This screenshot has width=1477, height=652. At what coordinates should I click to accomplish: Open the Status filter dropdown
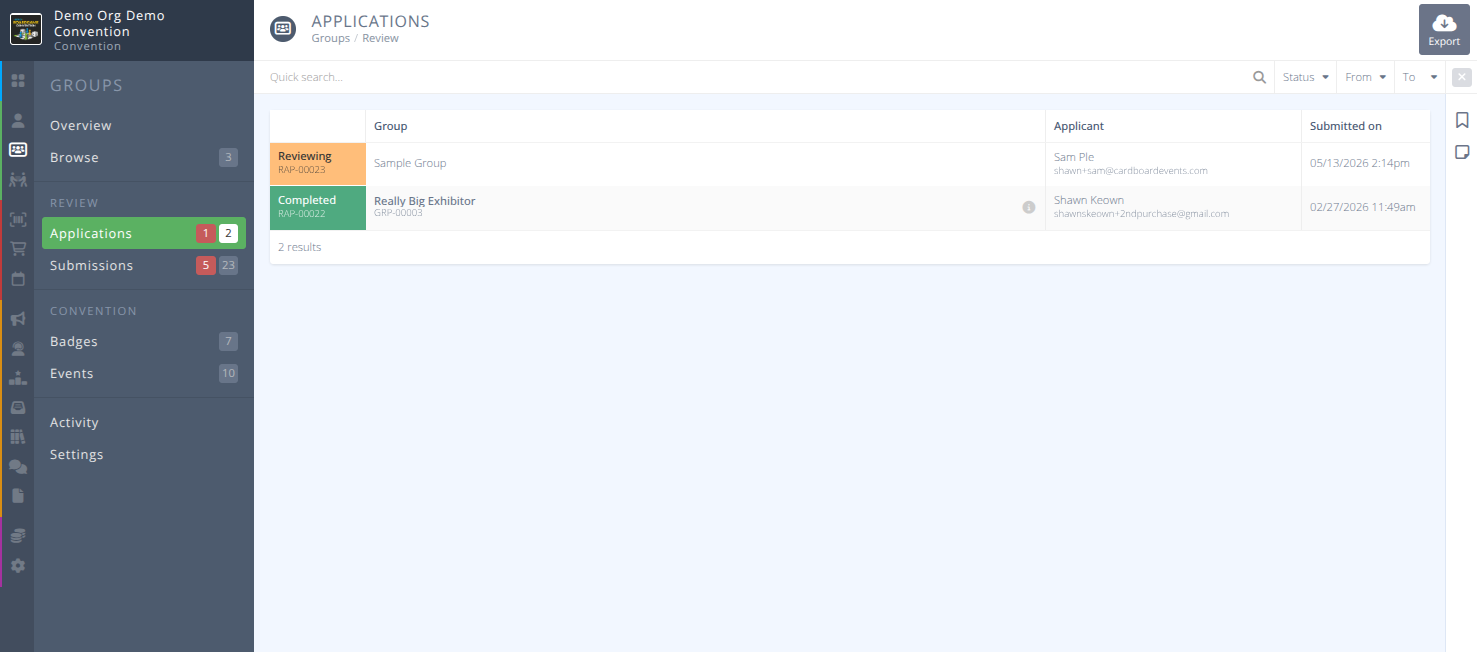click(1305, 77)
